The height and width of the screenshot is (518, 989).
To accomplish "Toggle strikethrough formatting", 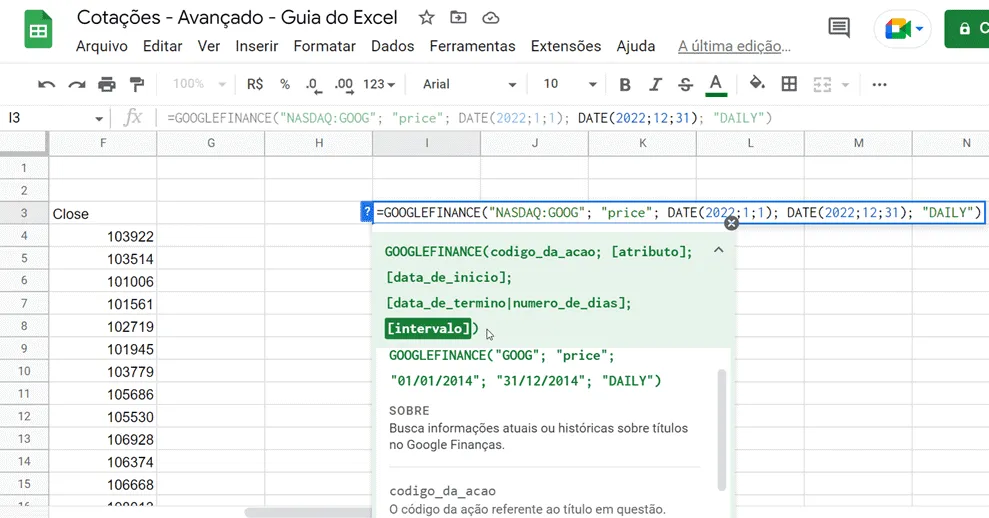I will click(x=686, y=85).
